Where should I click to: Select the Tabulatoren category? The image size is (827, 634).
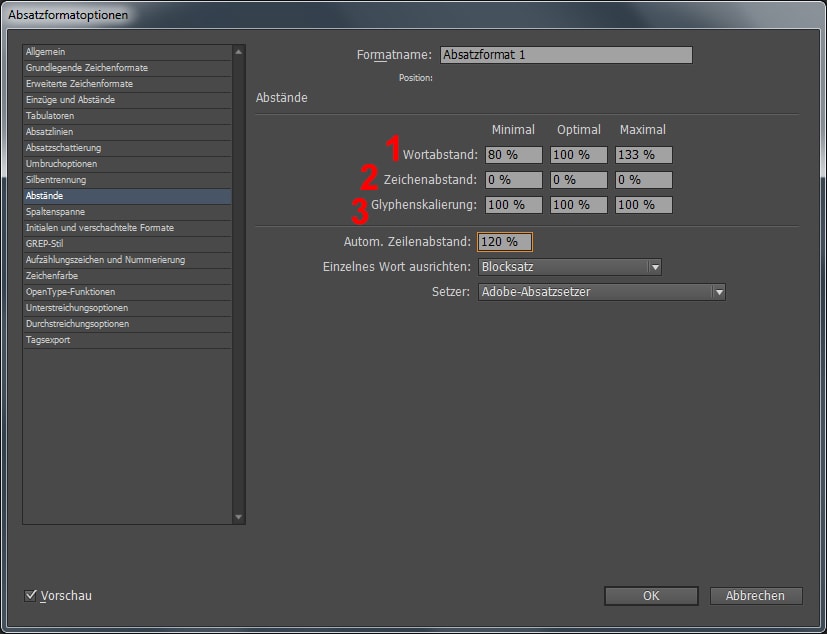point(50,116)
